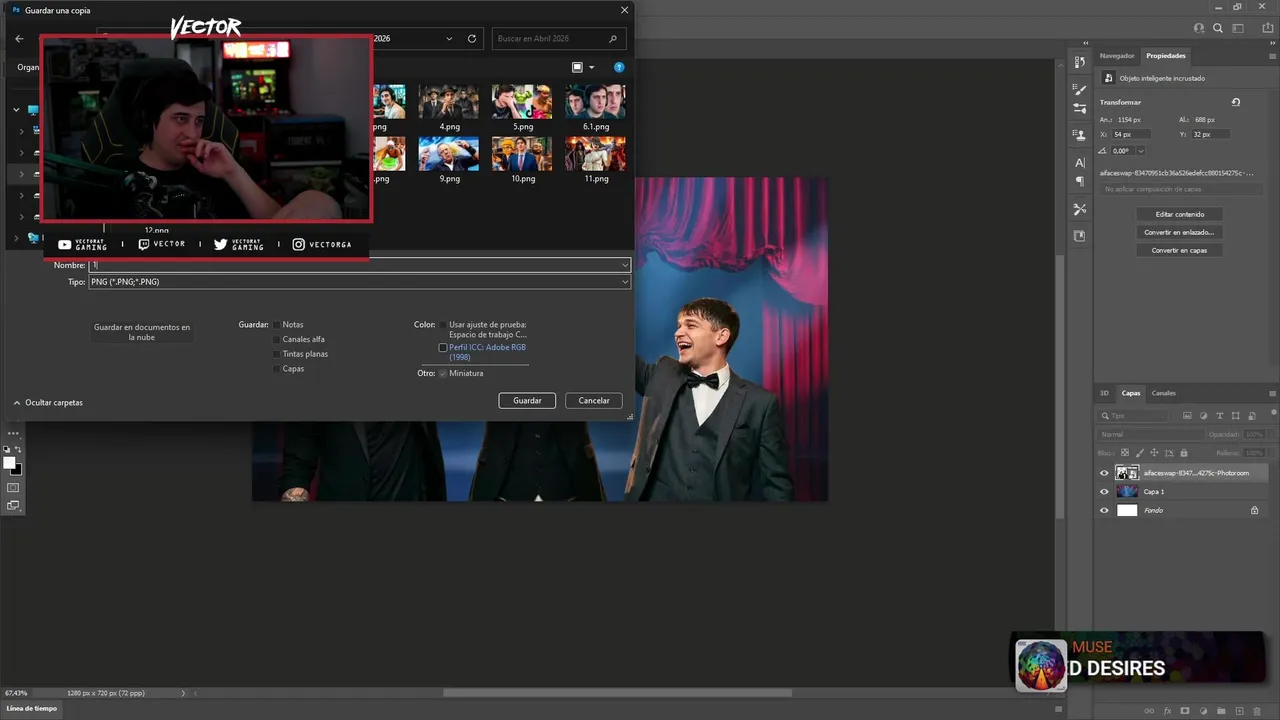The height and width of the screenshot is (720, 1280).
Task: Expand the address path dropdown arrow
Action: click(450, 39)
